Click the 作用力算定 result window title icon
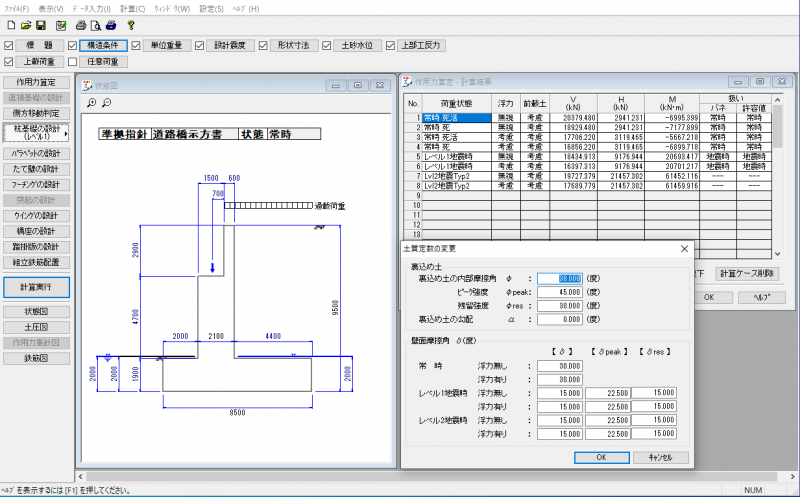The image size is (800, 497). tap(407, 82)
